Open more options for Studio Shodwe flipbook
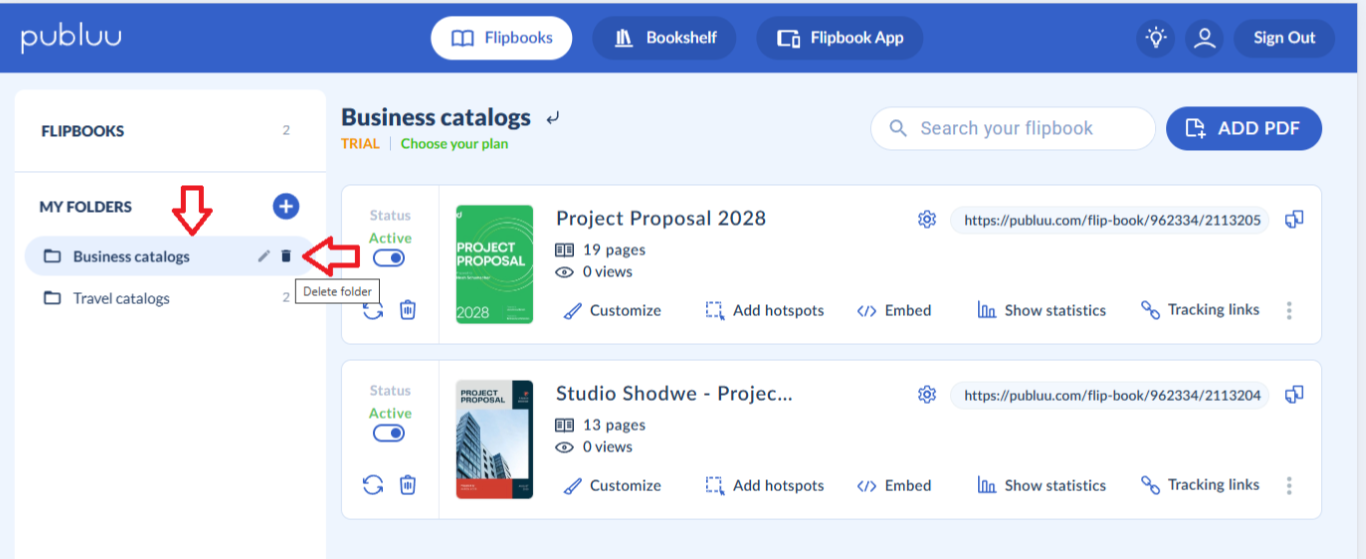Screen dimensions: 1366x559 click(1289, 485)
